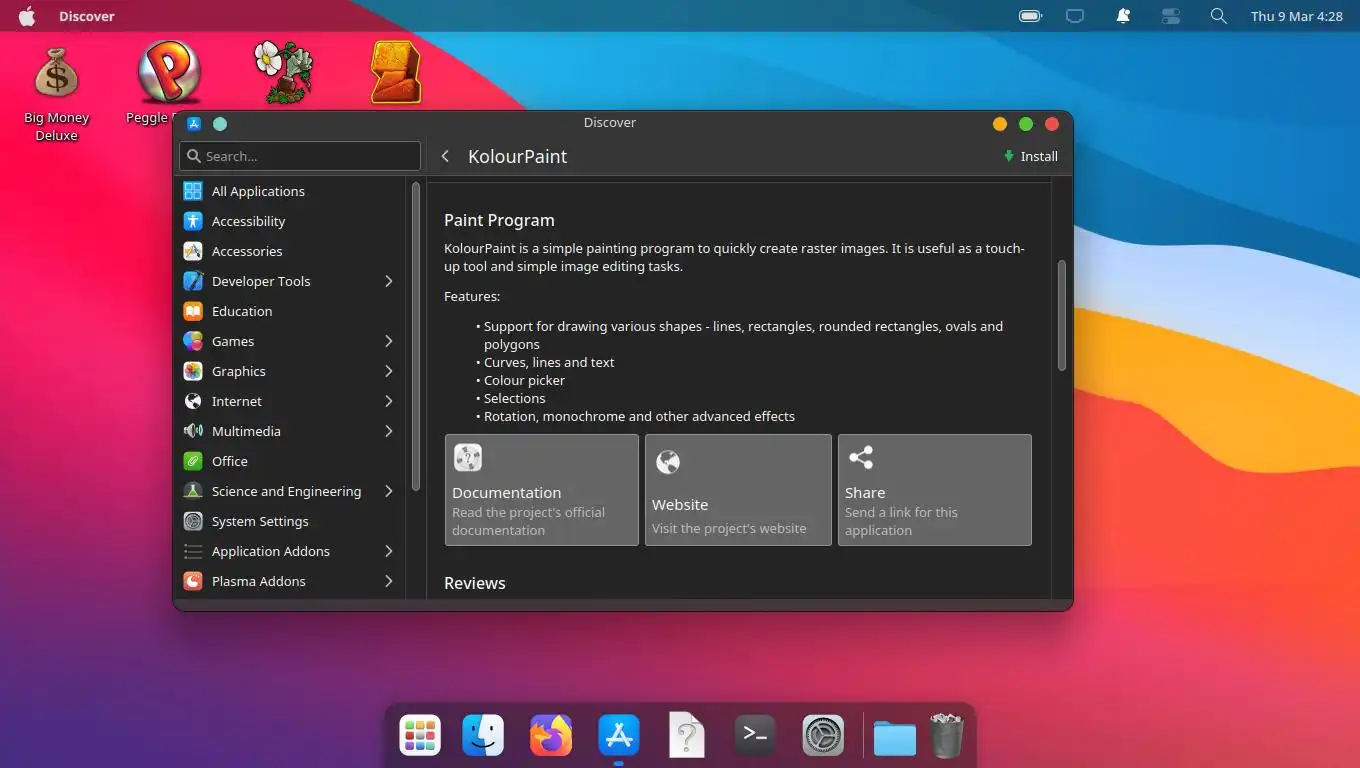Image resolution: width=1360 pixels, height=768 pixels.
Task: Expand the Games category arrow
Action: pos(389,341)
